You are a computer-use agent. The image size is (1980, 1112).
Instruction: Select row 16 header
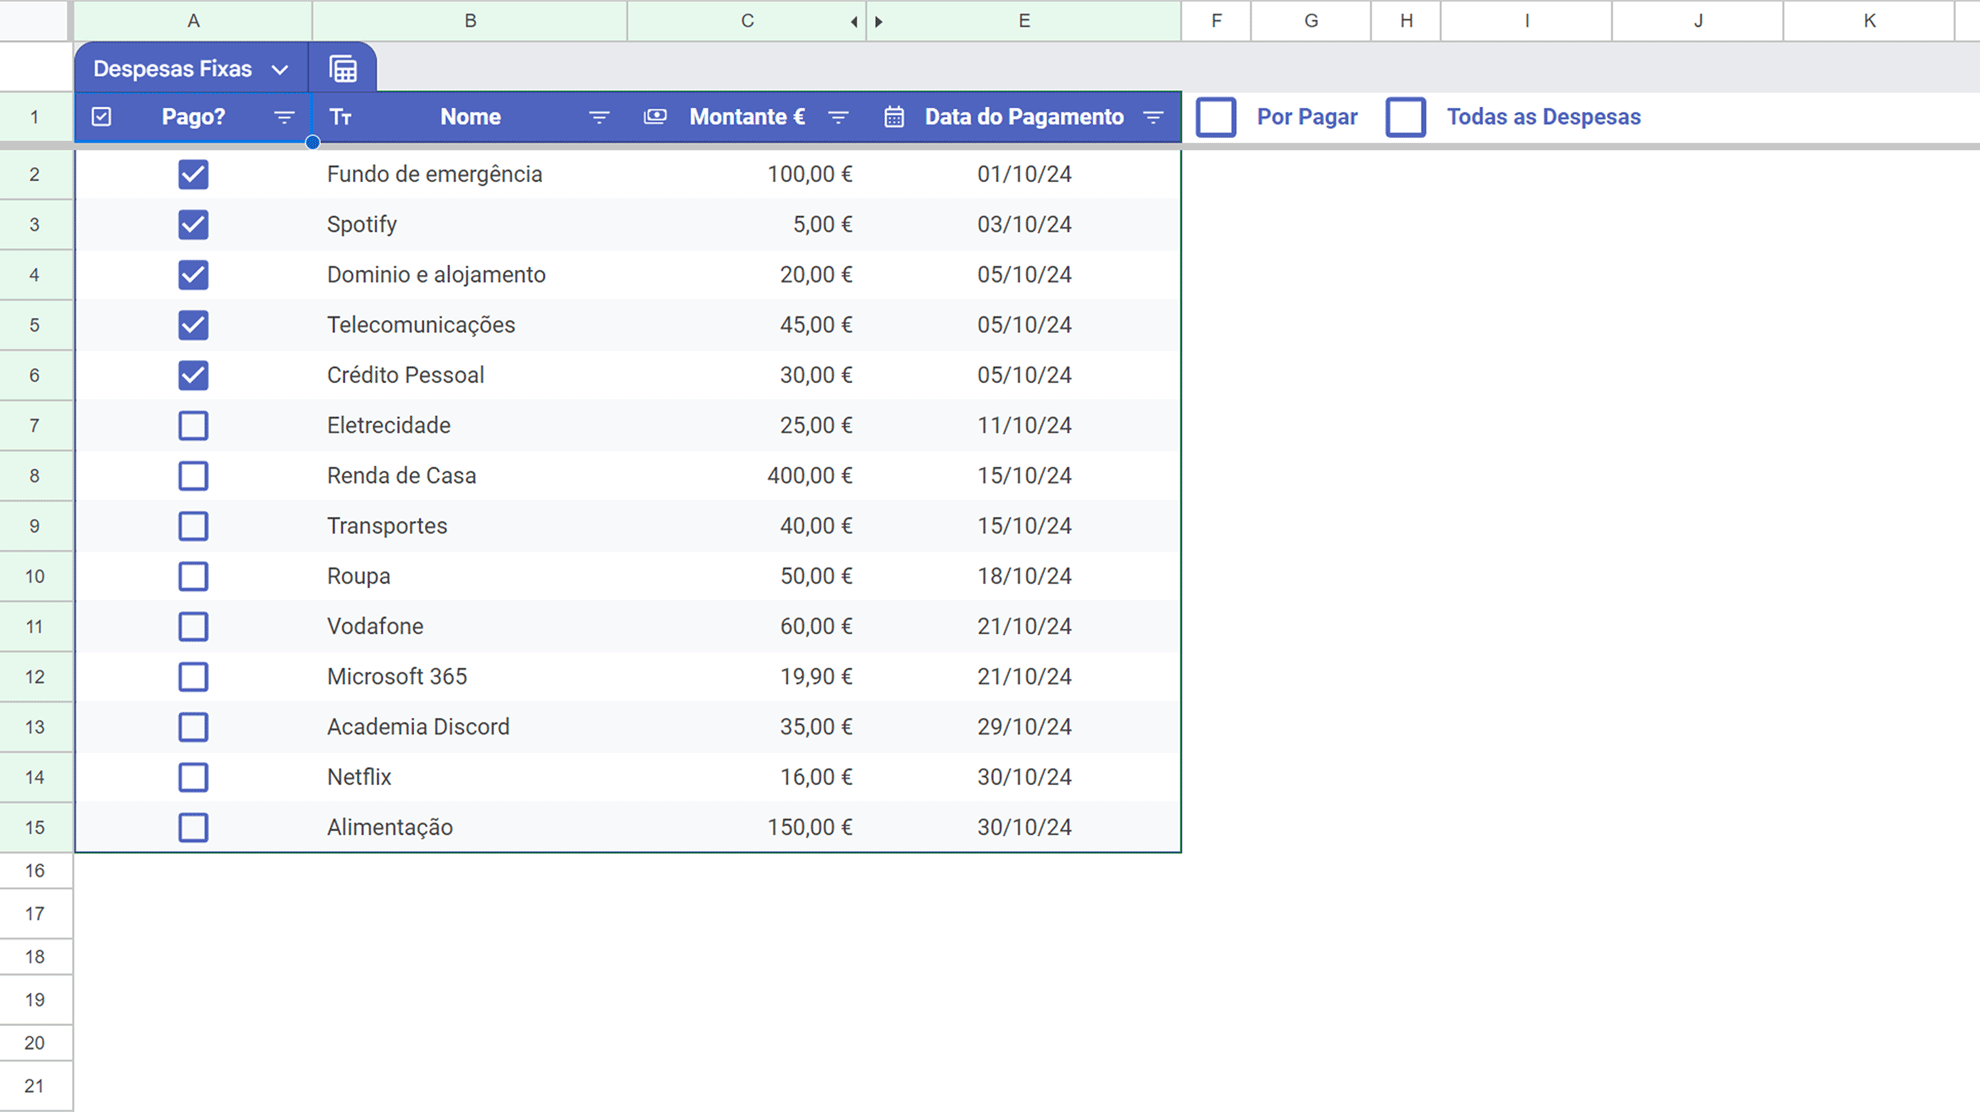pos(35,870)
